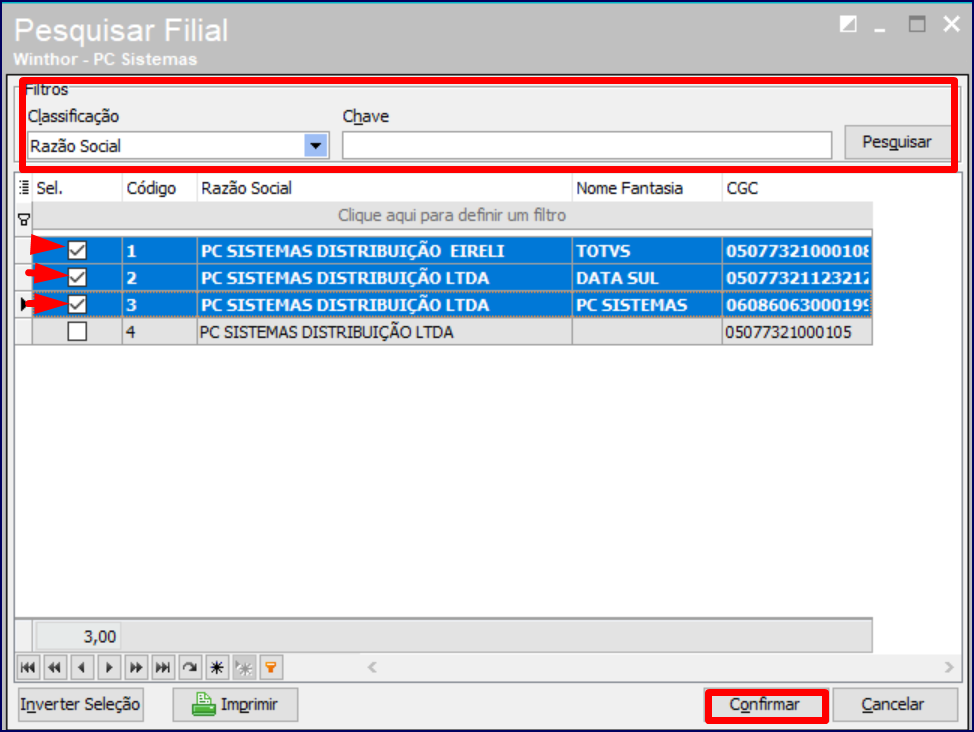
Task: Click the DATA SUL nome fantasia cell
Action: click(647, 278)
